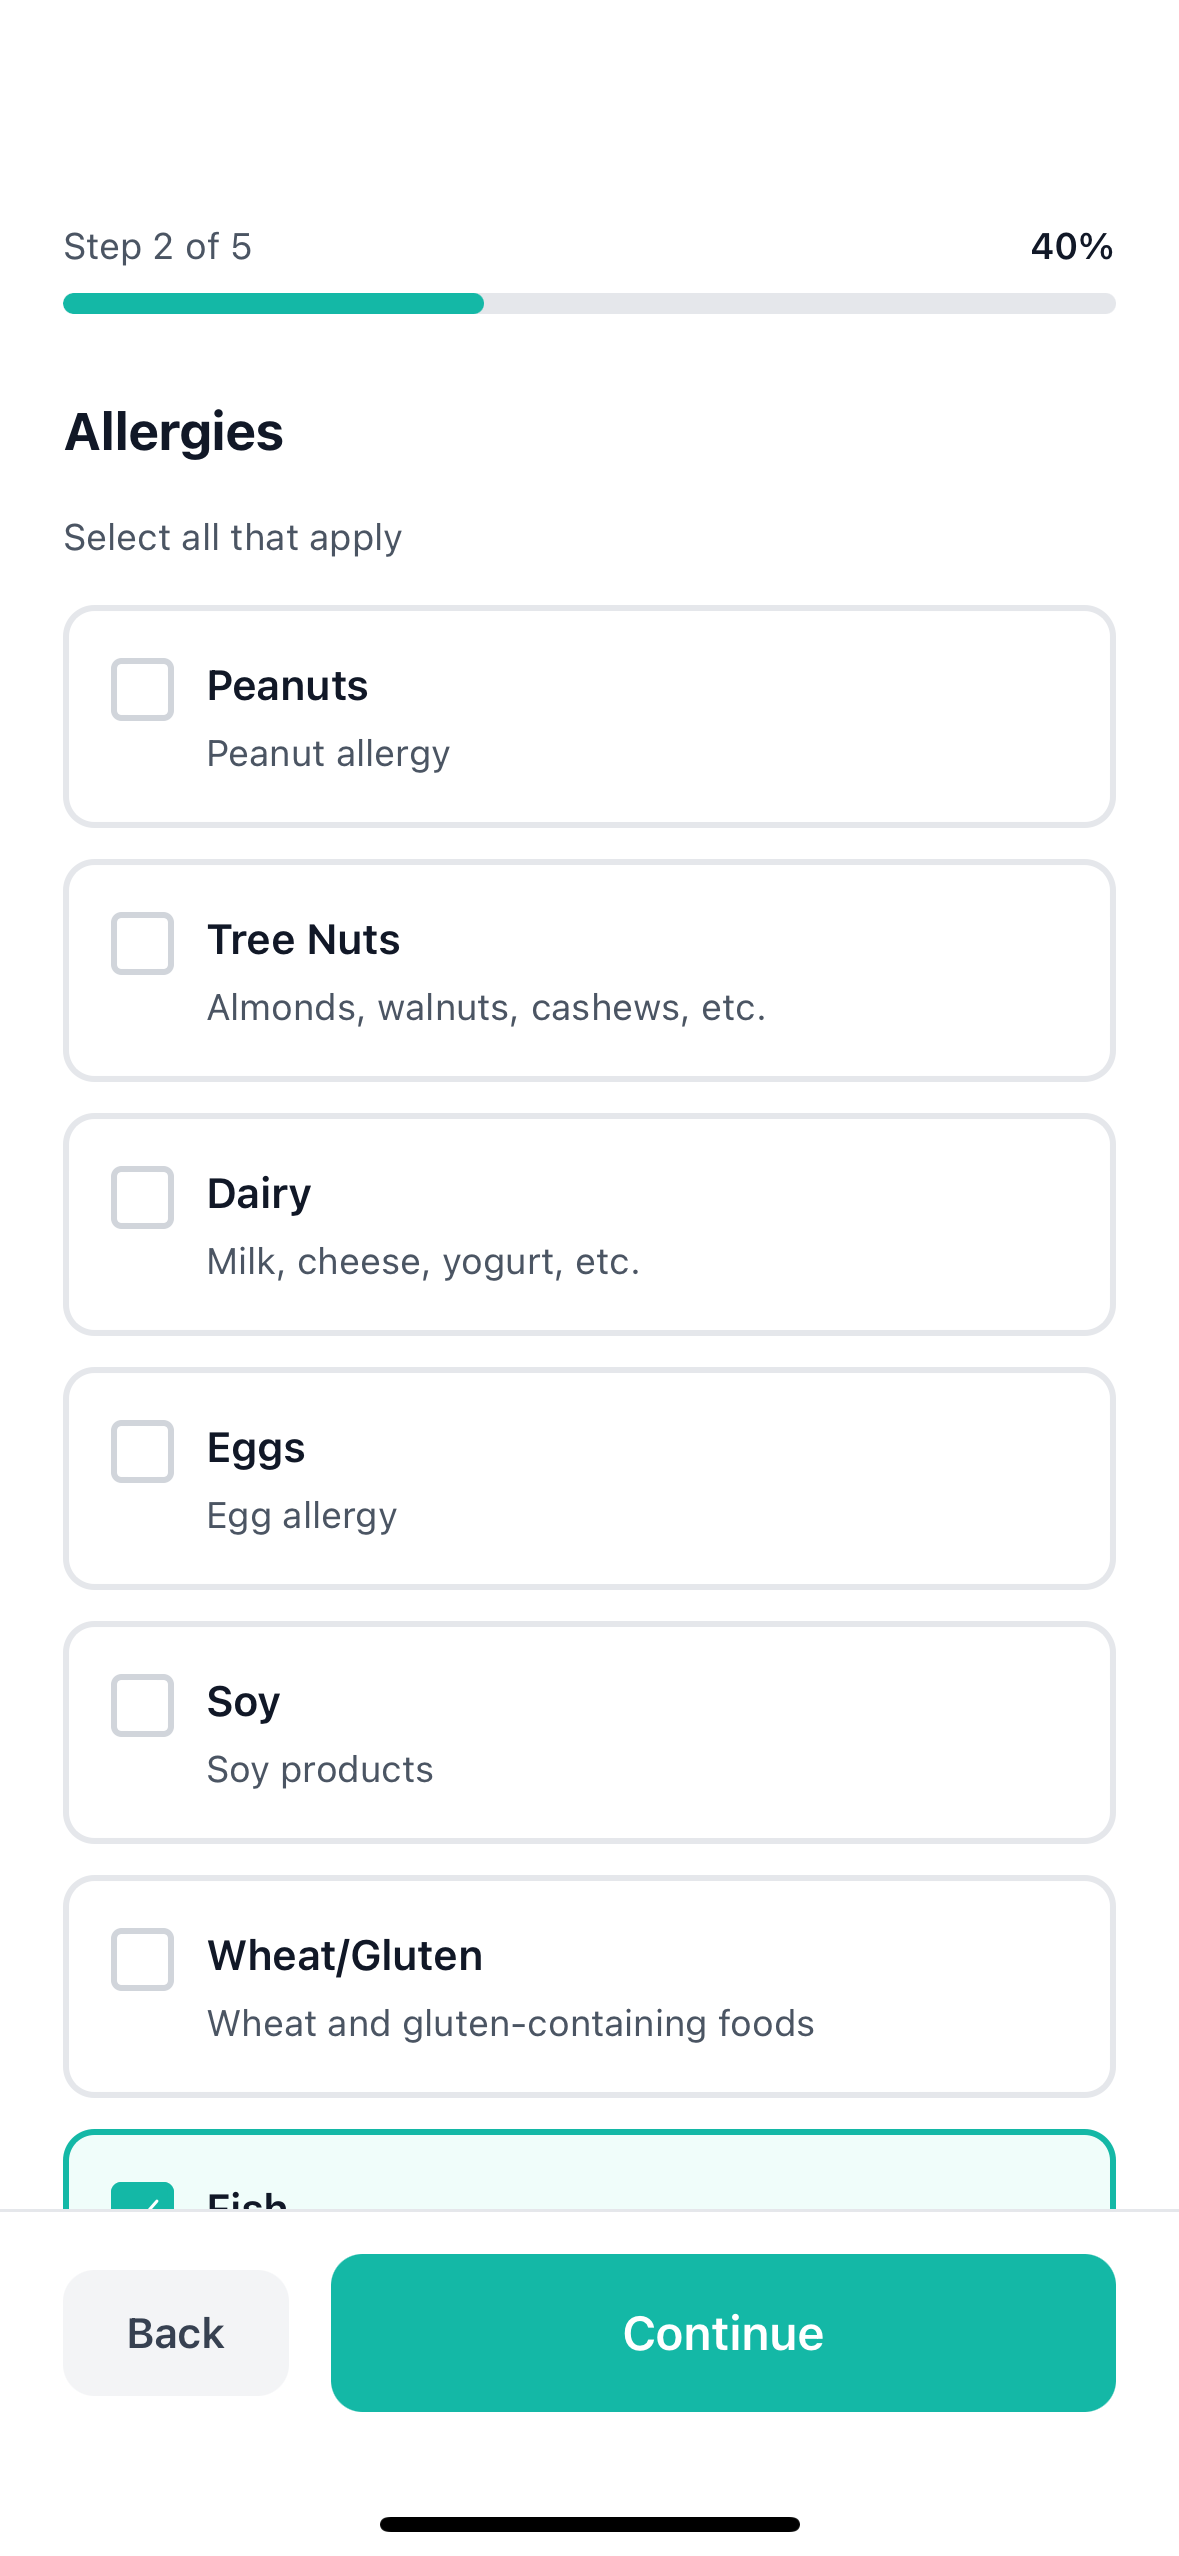Screen dimensions: 1179x2556
Task: Choose the Soy title label
Action: click(243, 1702)
